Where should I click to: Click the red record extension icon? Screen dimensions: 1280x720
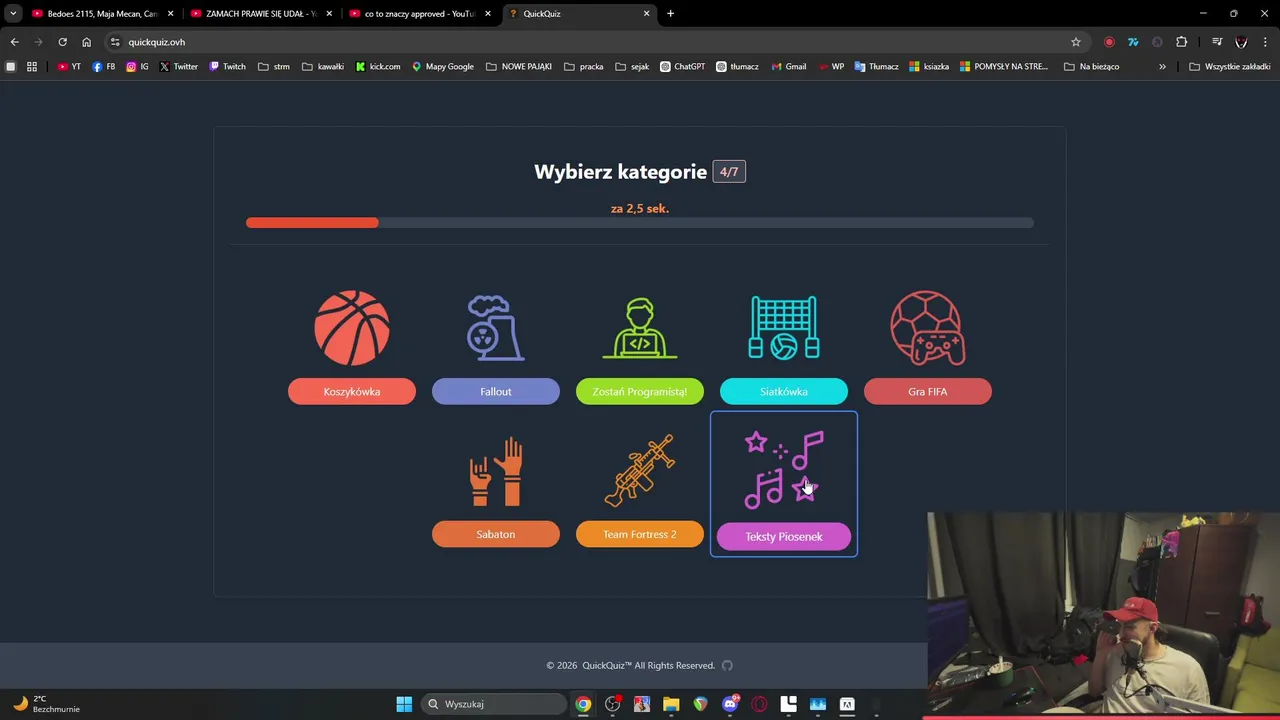pyautogui.click(x=1109, y=42)
